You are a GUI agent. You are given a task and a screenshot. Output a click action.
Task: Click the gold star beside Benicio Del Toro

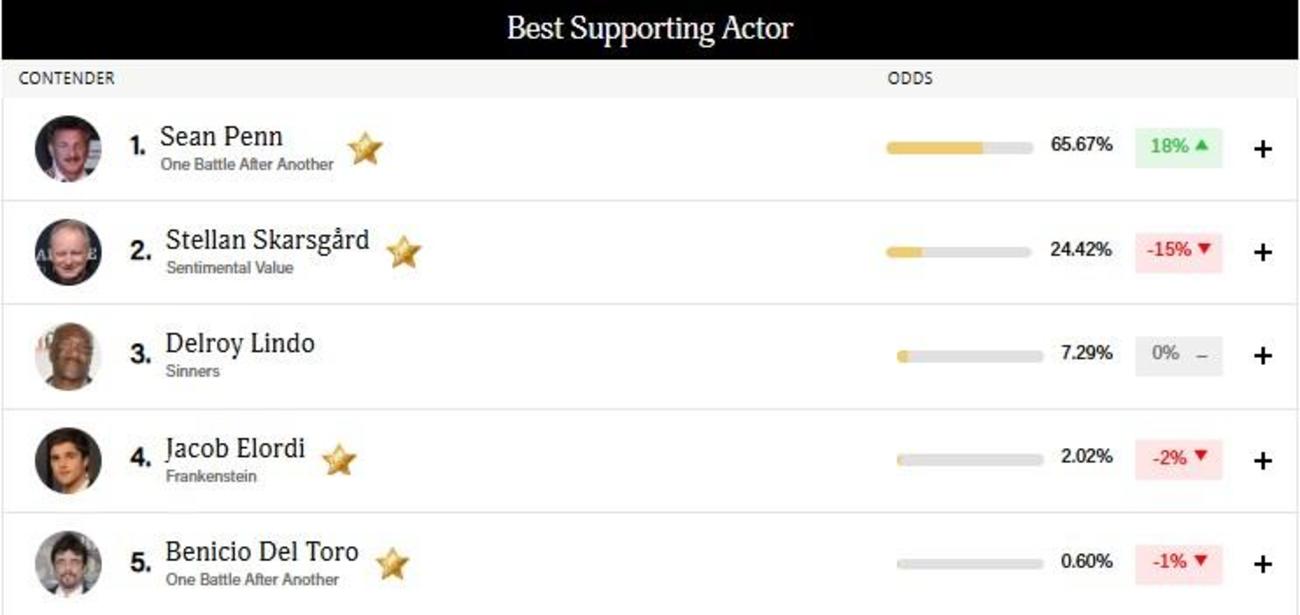pyautogui.click(x=392, y=564)
